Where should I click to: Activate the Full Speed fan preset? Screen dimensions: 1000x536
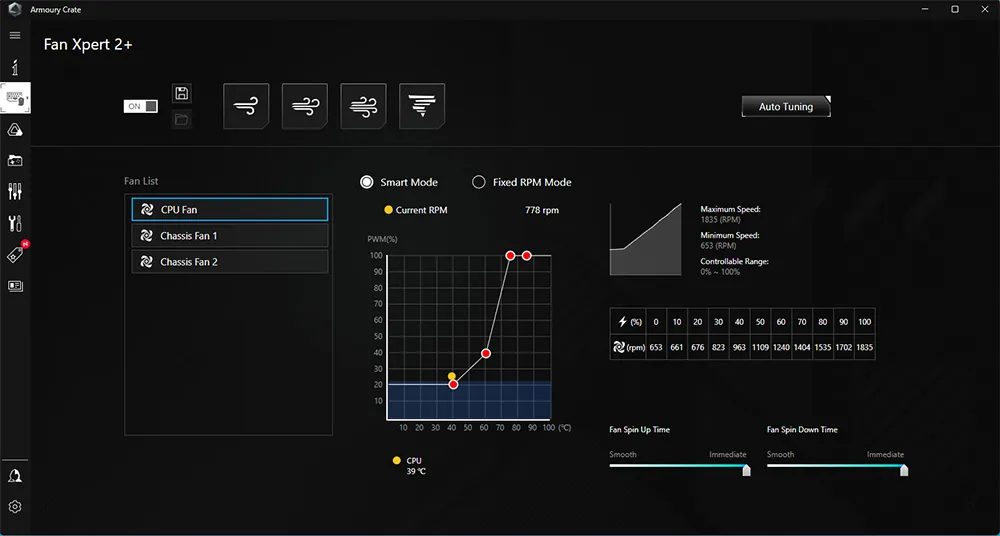421,106
